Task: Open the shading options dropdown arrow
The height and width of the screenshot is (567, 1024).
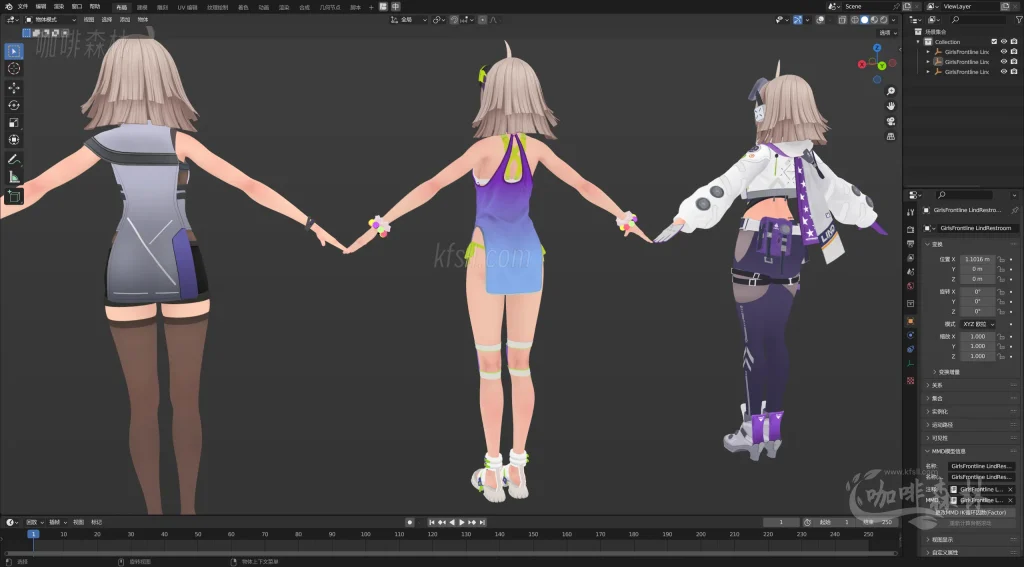Action: [x=893, y=20]
